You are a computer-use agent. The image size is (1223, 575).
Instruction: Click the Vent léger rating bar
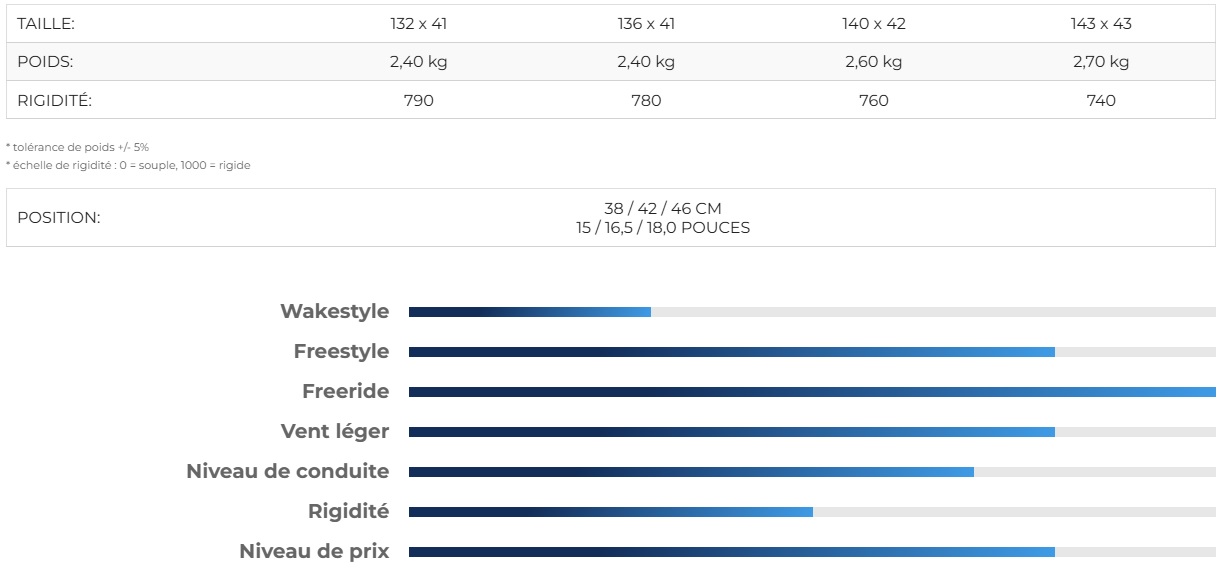[x=812, y=432]
